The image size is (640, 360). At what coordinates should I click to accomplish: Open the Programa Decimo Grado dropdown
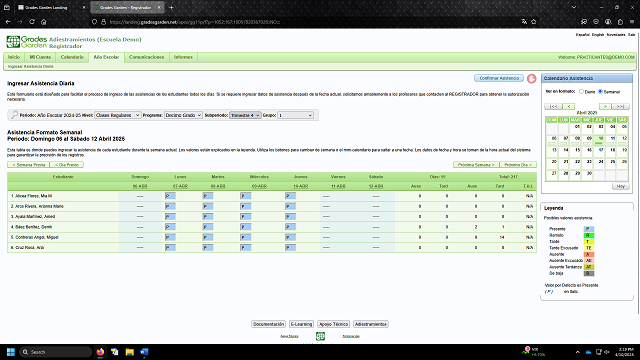tap(183, 115)
